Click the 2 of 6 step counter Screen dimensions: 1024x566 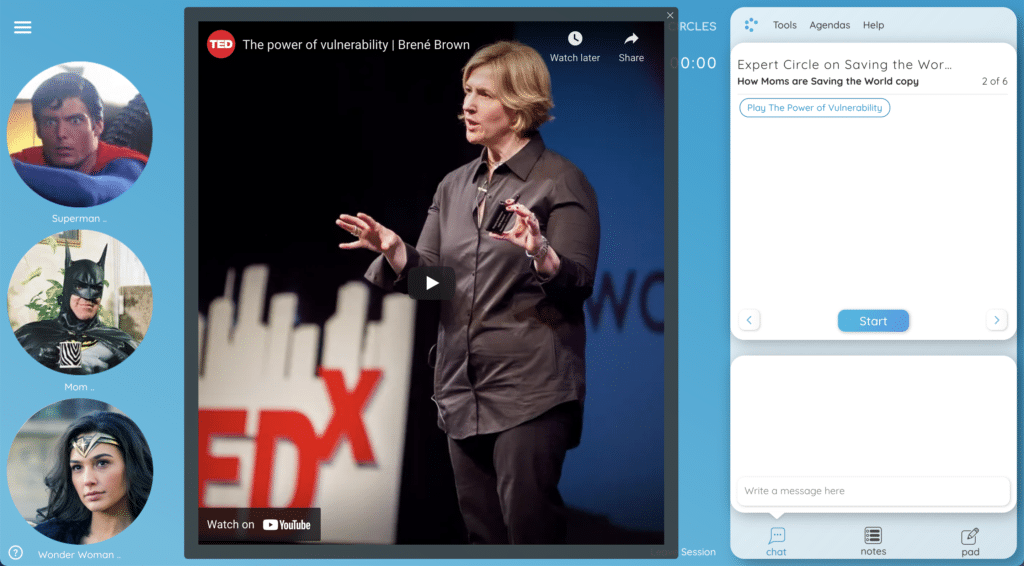995,82
